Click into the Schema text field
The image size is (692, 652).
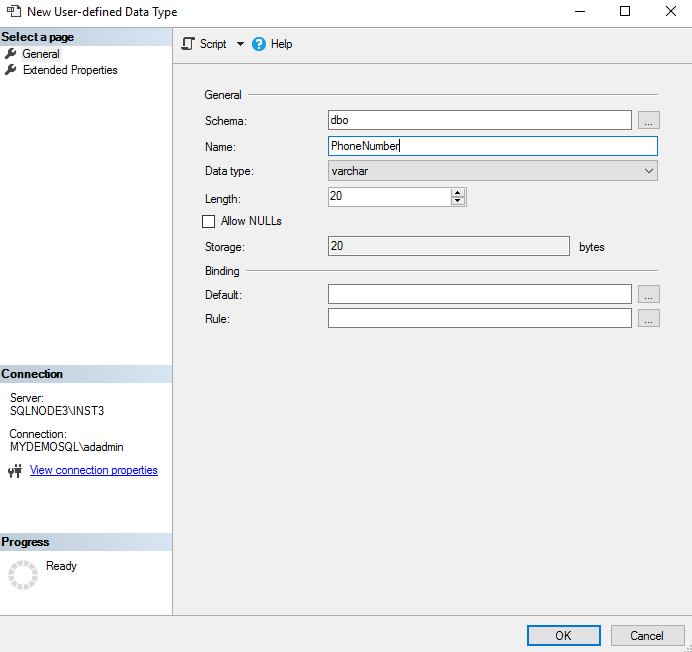pyautogui.click(x=479, y=120)
